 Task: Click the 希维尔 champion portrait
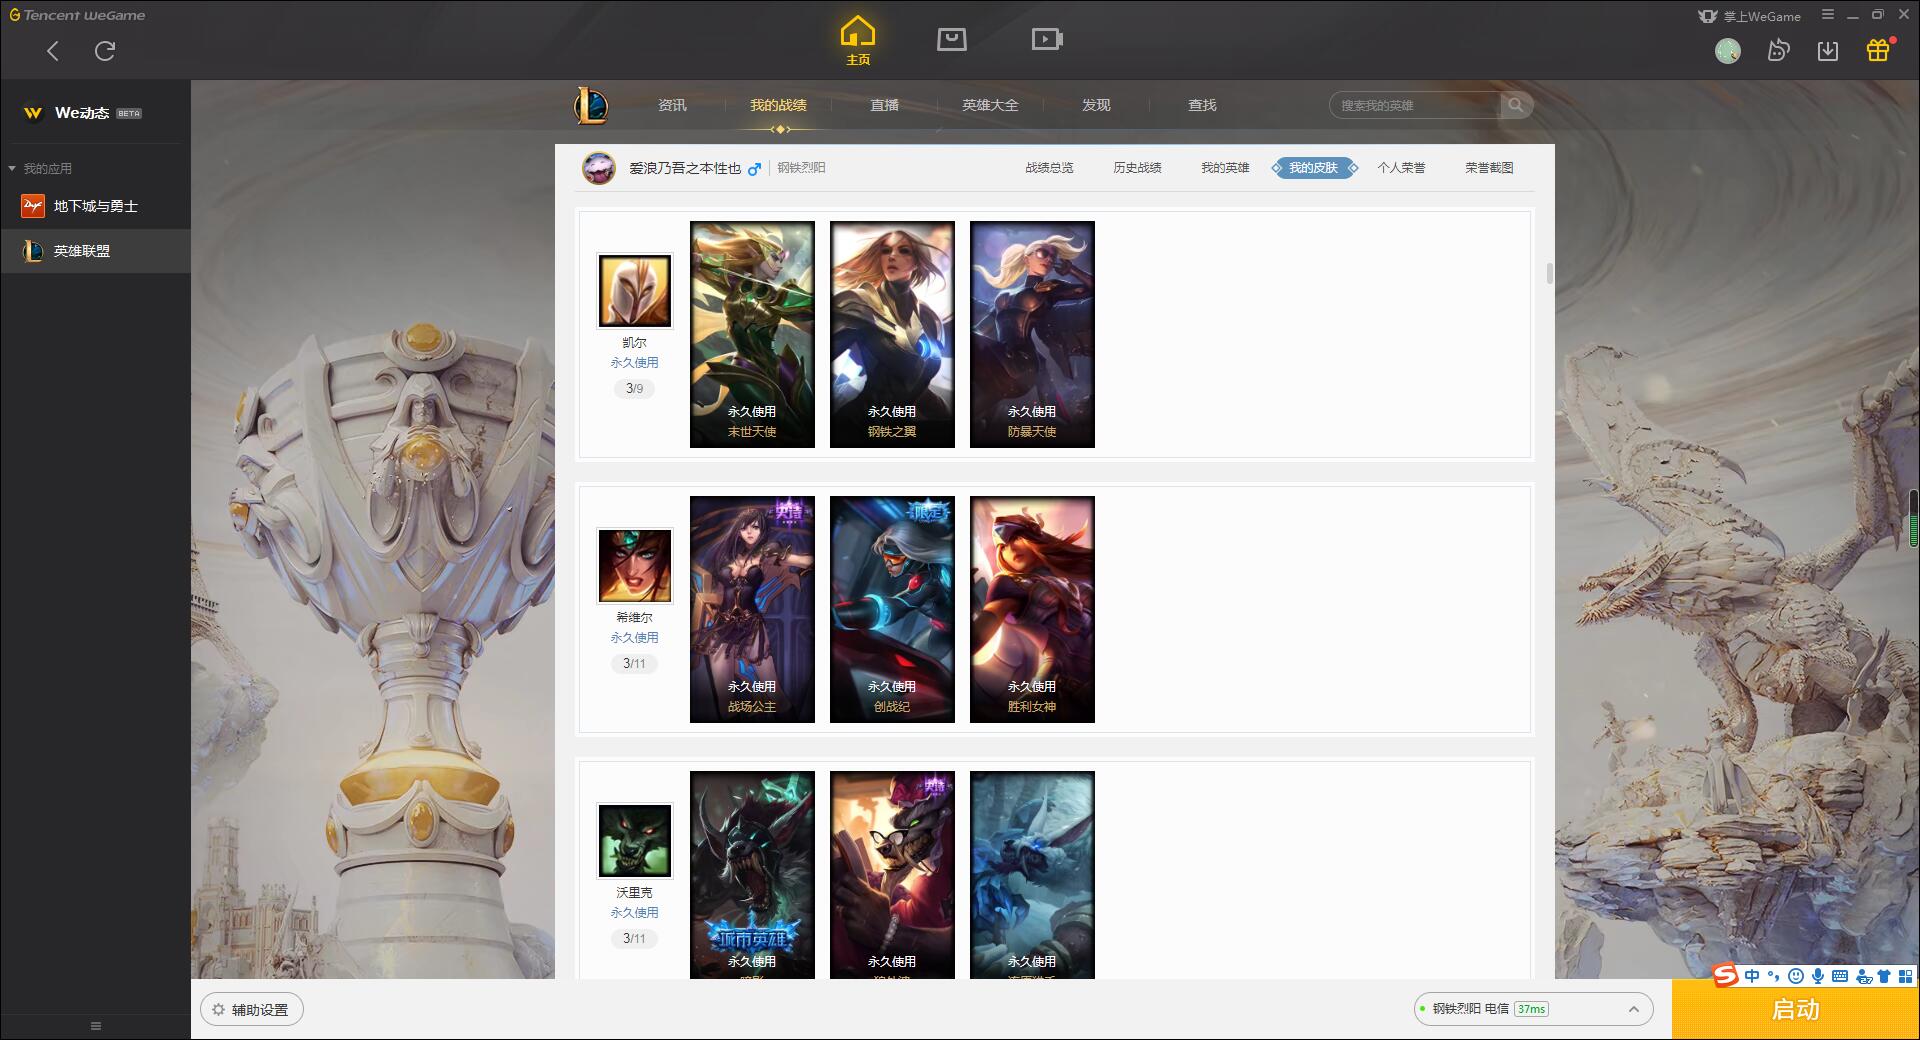[634, 566]
